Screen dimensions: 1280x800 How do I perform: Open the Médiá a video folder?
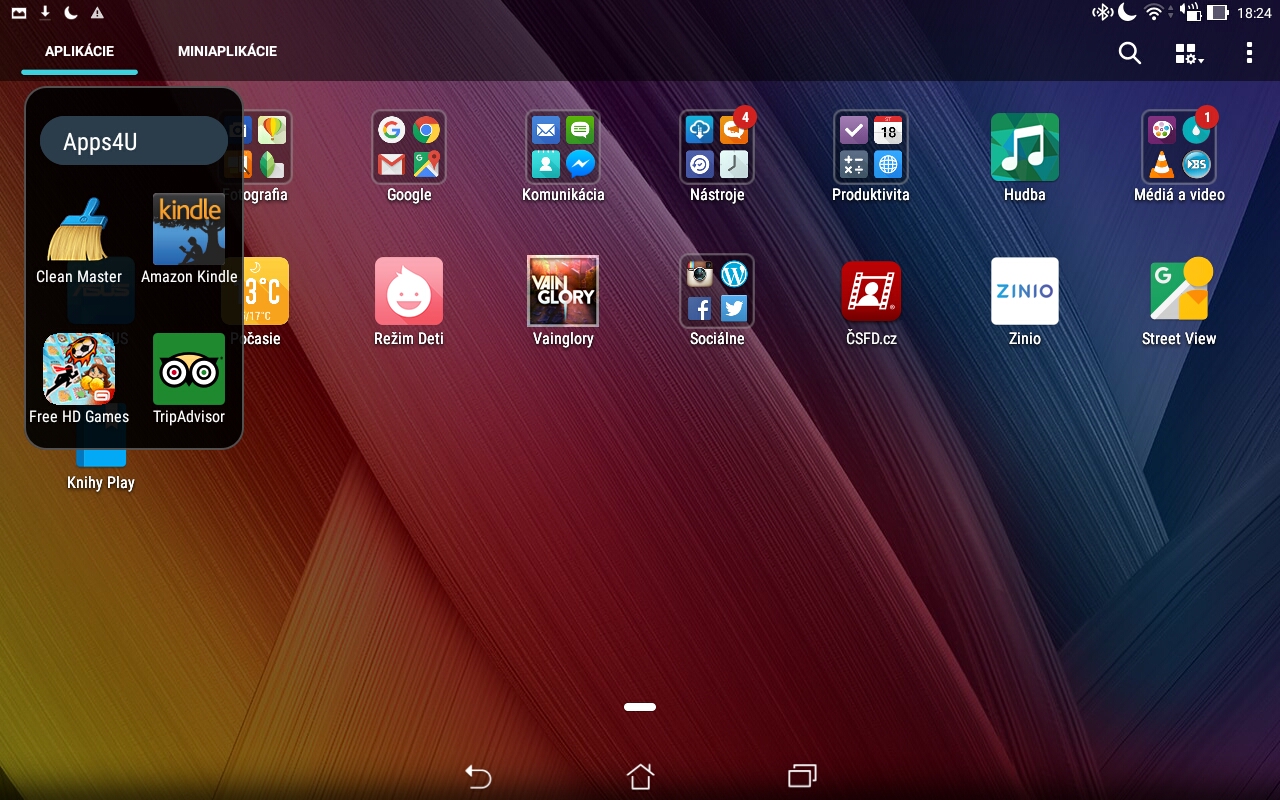click(x=1179, y=147)
